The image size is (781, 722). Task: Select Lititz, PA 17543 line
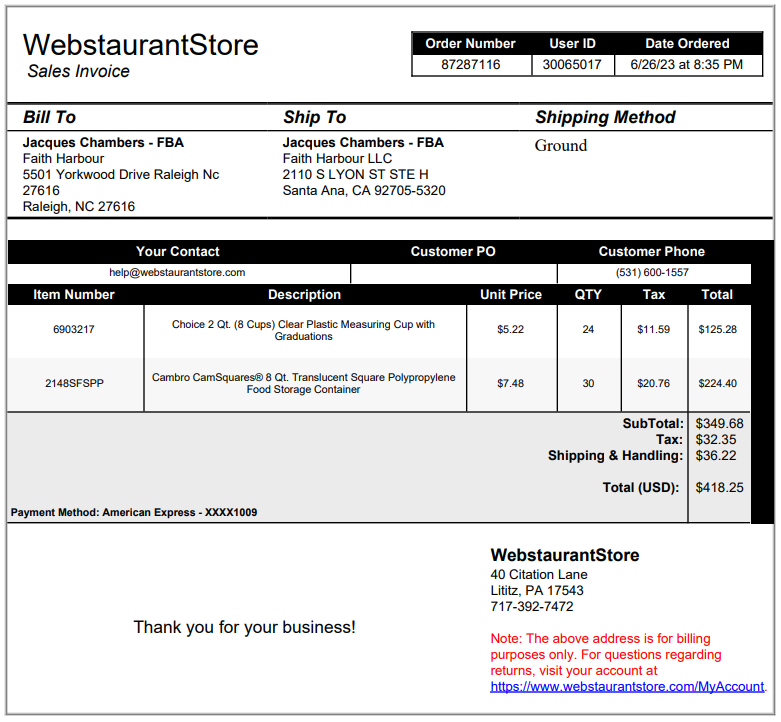[x=537, y=591]
